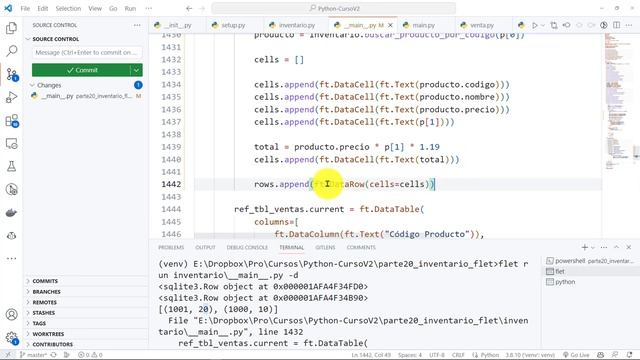The image size is (640, 360).
Task: Open the File menu
Action: (25, 8)
